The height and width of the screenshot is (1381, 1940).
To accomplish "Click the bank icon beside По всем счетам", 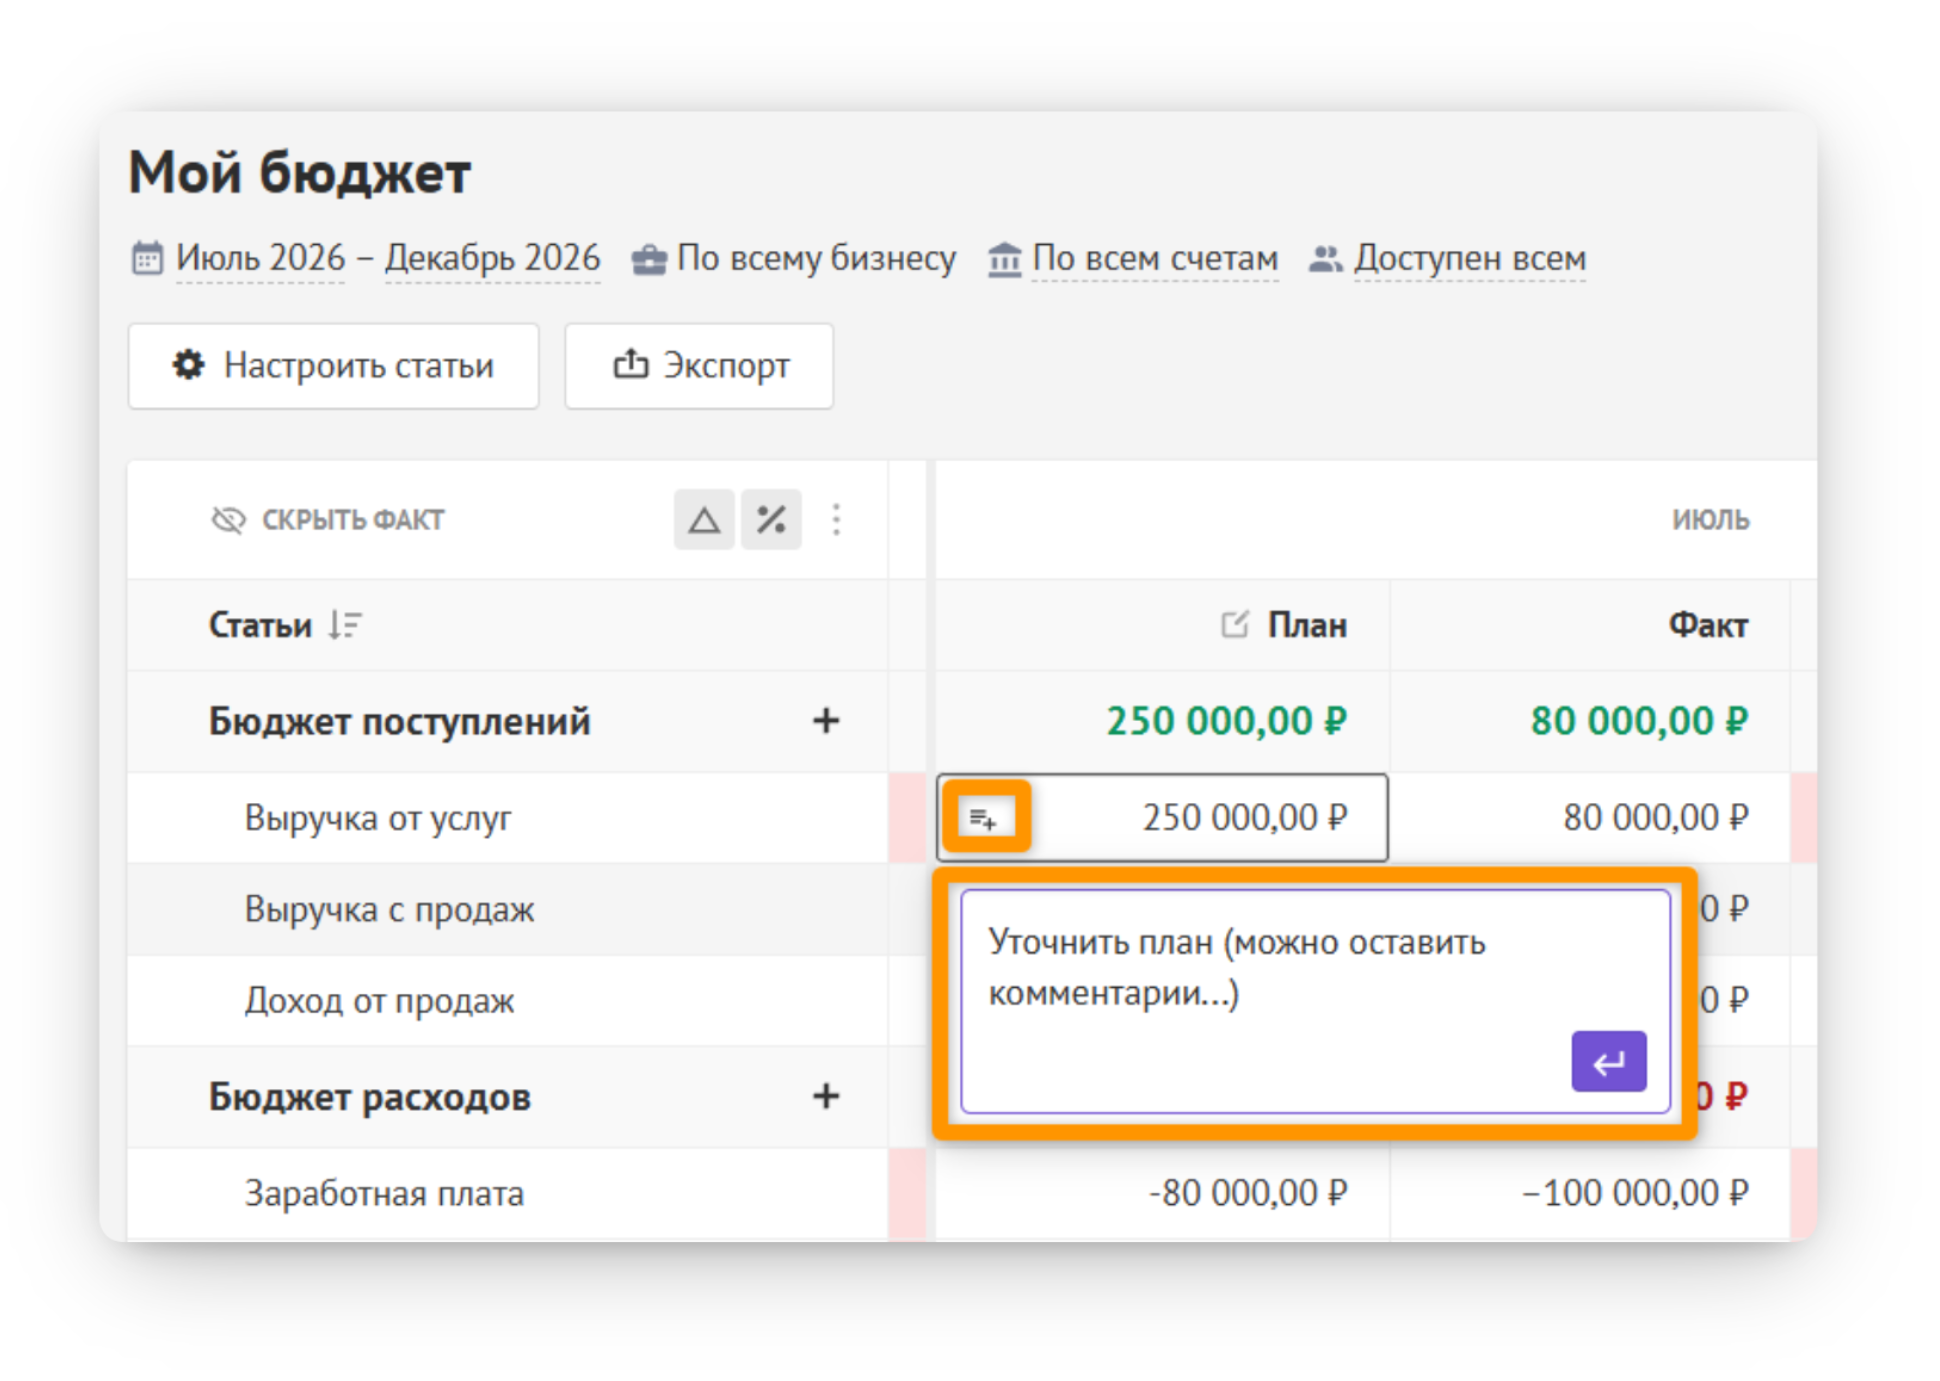I will (x=1004, y=259).
